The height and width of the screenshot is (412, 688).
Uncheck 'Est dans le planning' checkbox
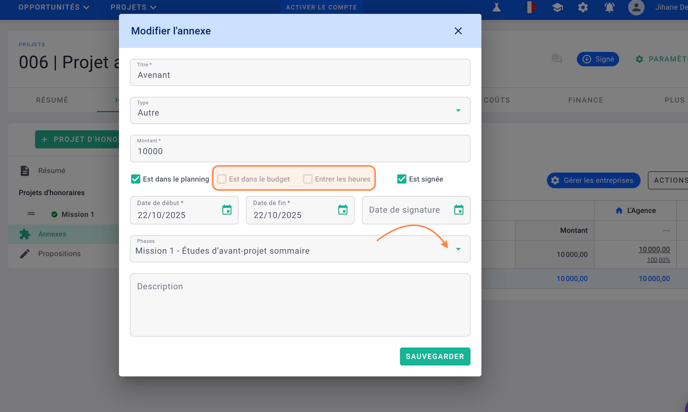136,179
